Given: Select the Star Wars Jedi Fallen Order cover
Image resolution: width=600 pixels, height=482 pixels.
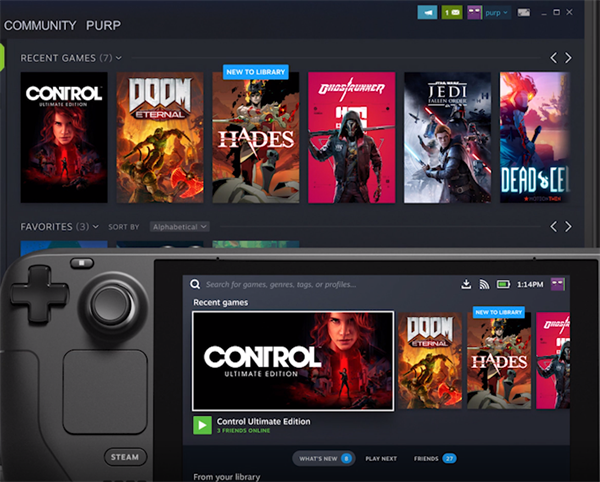Looking at the screenshot, I should pos(447,137).
